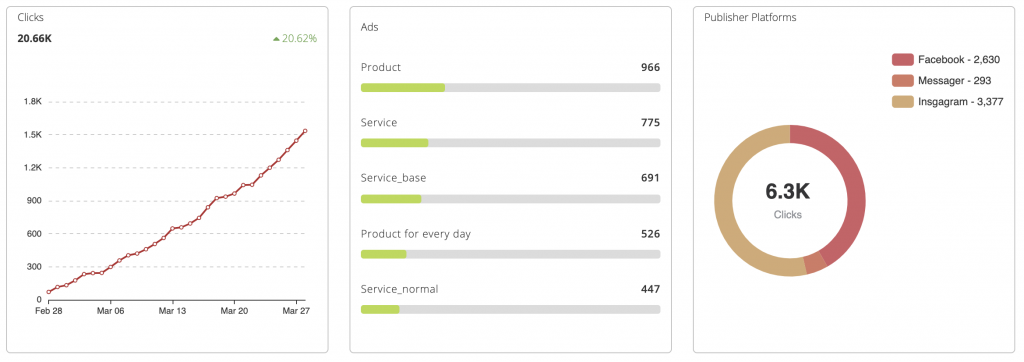Click the Service progress bar
The height and width of the screenshot is (362, 1024).
click(x=510, y=142)
